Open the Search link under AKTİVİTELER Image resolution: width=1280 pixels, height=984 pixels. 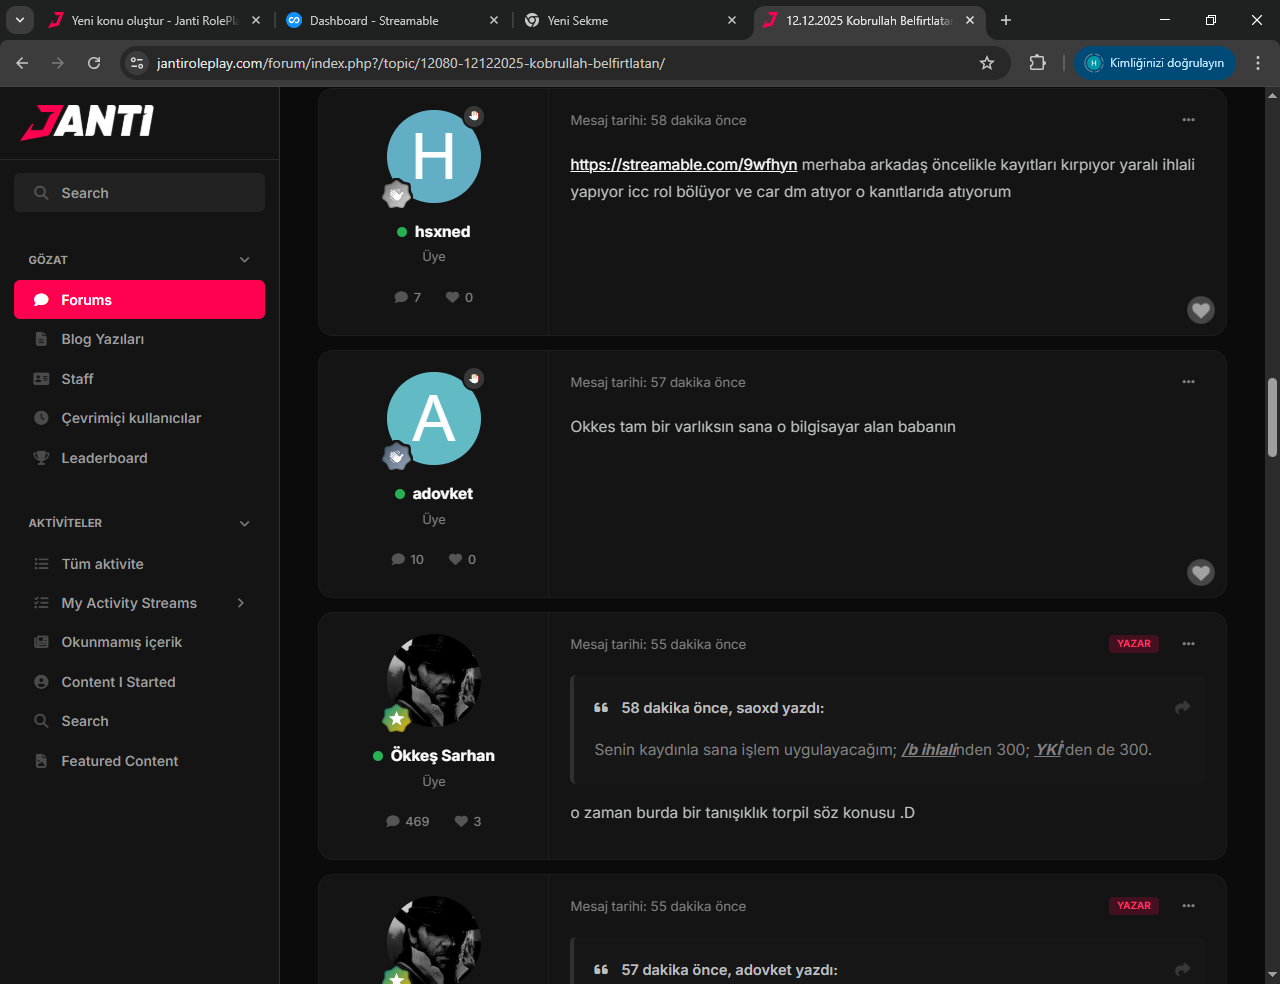tap(139, 721)
